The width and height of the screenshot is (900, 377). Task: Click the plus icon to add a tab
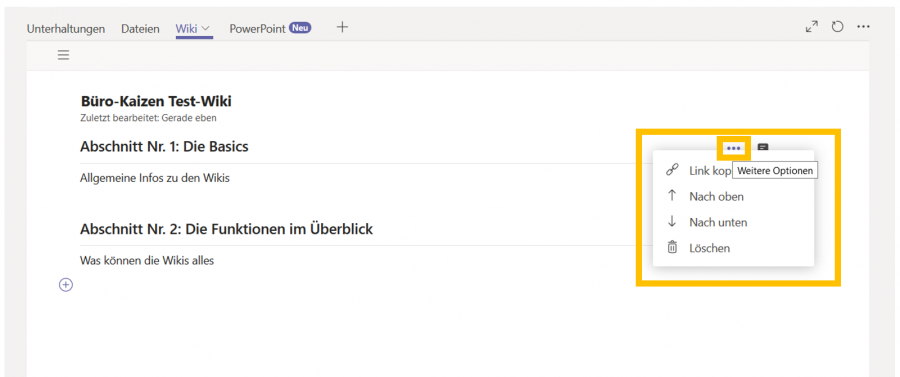[342, 27]
